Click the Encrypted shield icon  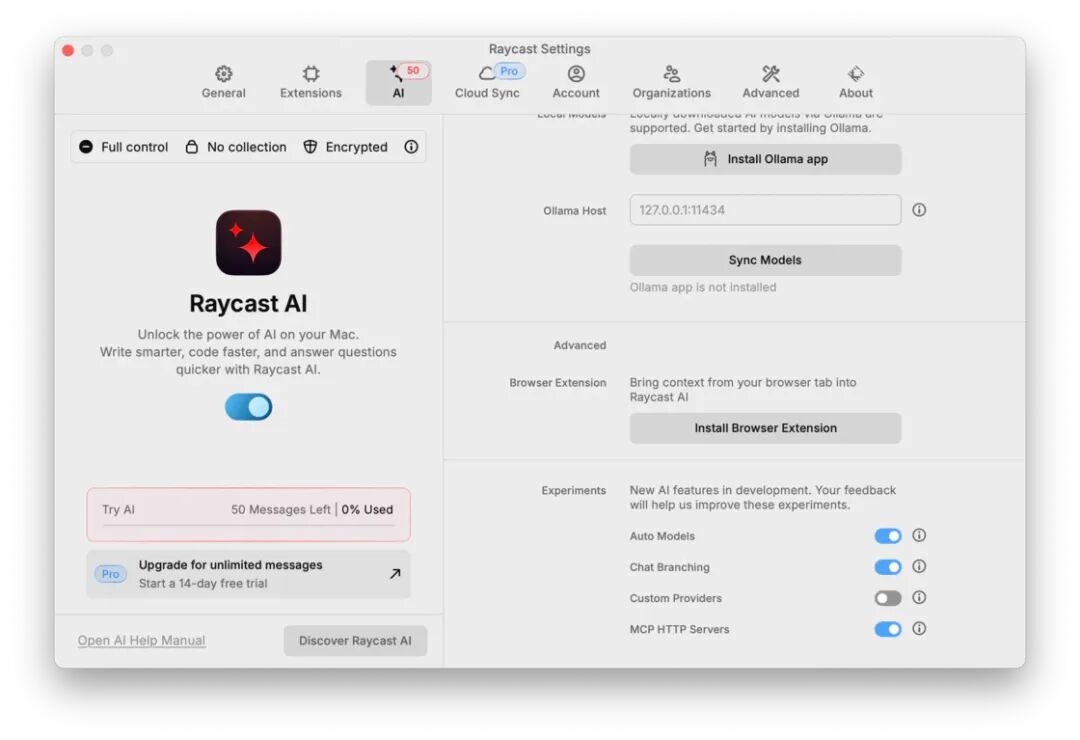click(x=311, y=147)
